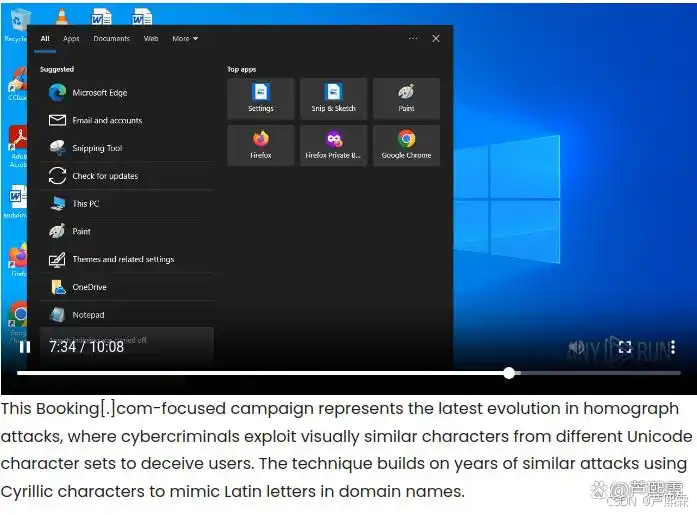Open Paint in the Suggested list
The width and height of the screenshot is (697, 515).
127,232
